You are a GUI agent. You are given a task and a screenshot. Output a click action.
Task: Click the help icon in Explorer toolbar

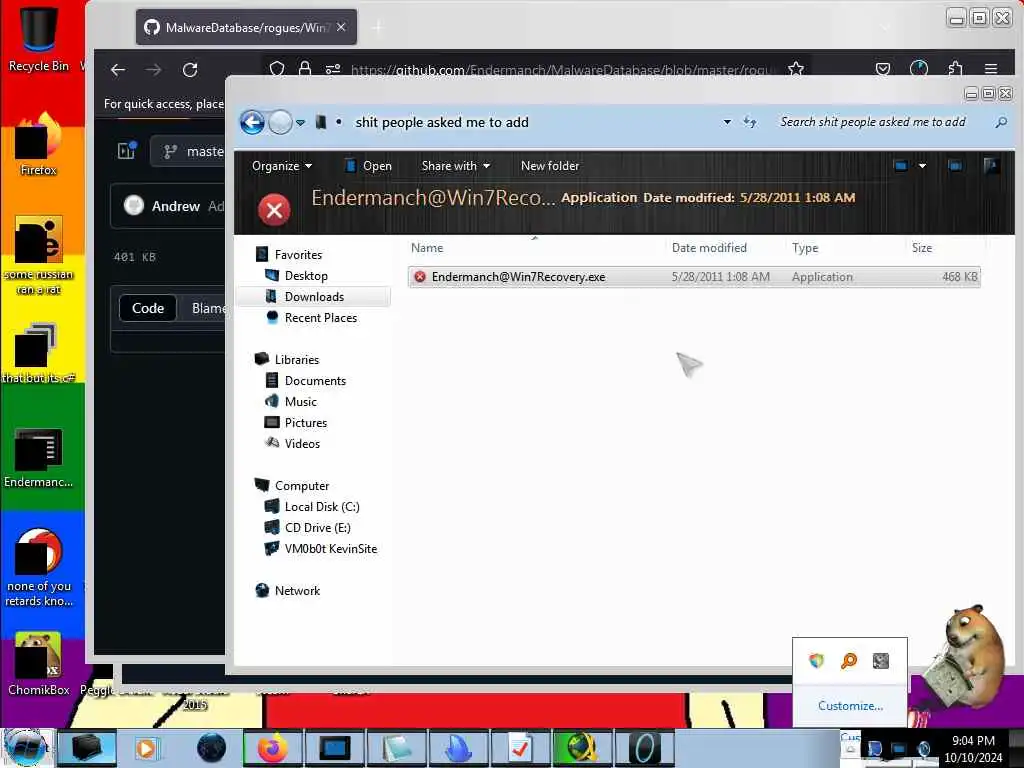[x=991, y=166]
